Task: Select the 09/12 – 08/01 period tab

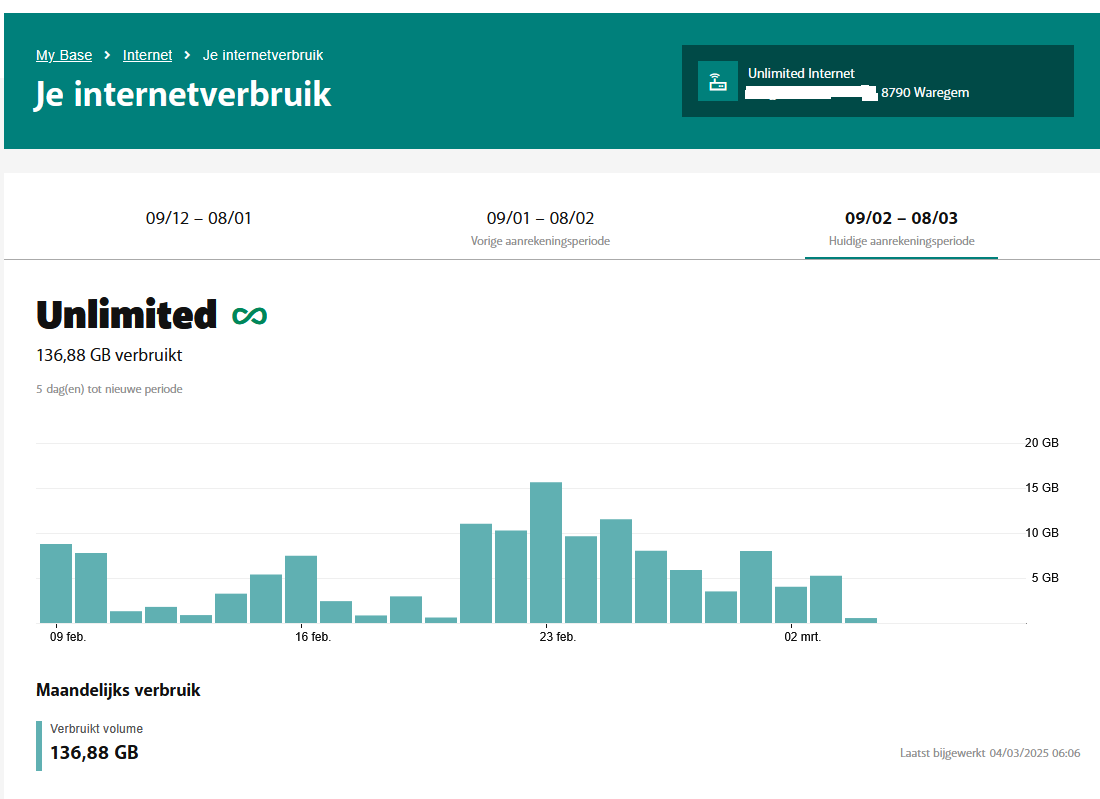Action: pos(199,218)
